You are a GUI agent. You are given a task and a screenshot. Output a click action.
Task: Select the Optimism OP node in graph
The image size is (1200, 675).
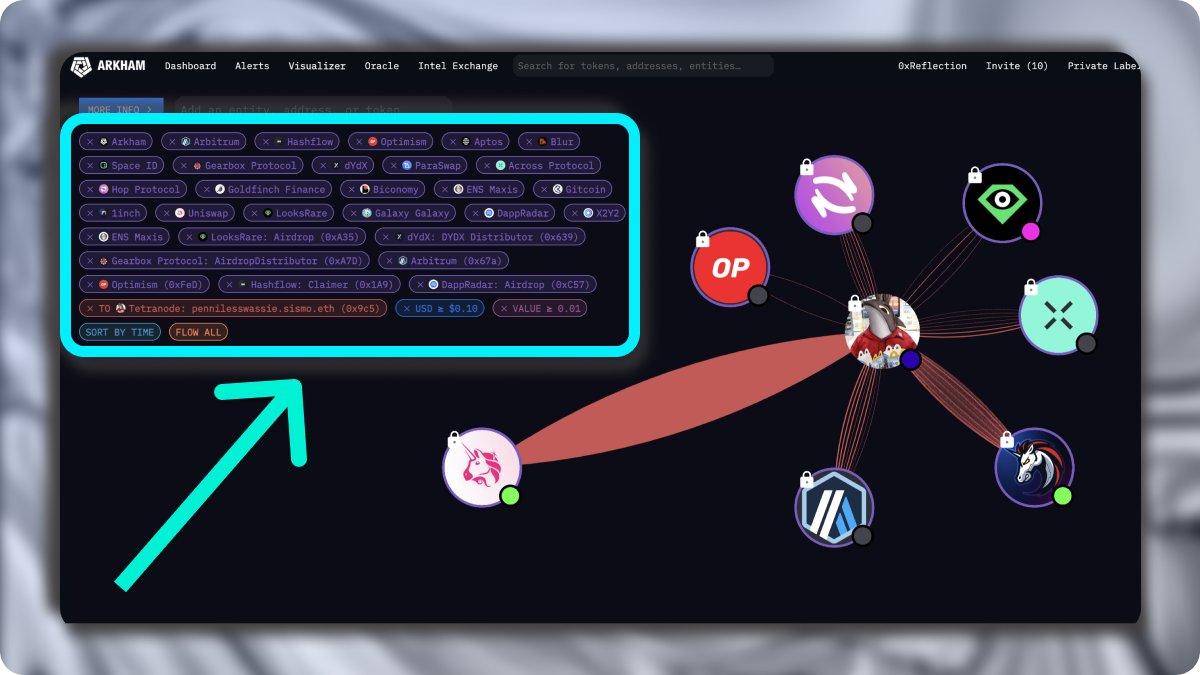(x=730, y=267)
